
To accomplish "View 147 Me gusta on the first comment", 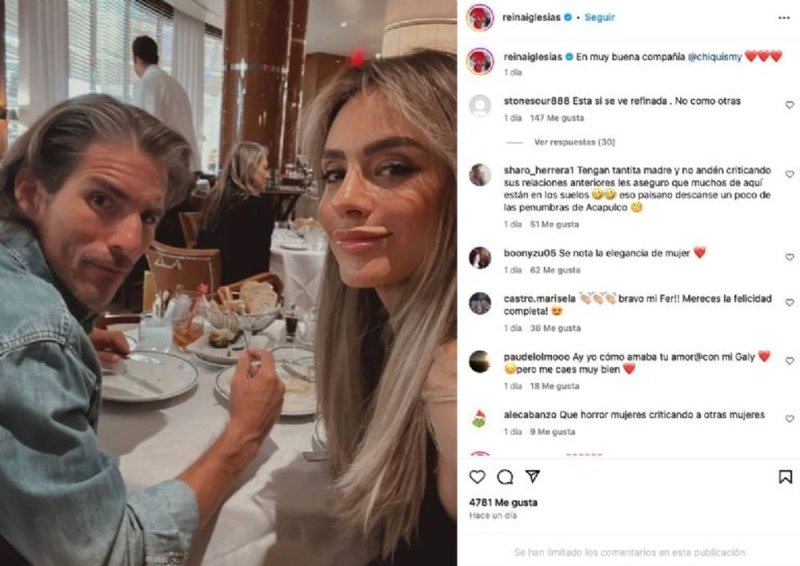I will tap(557, 118).
